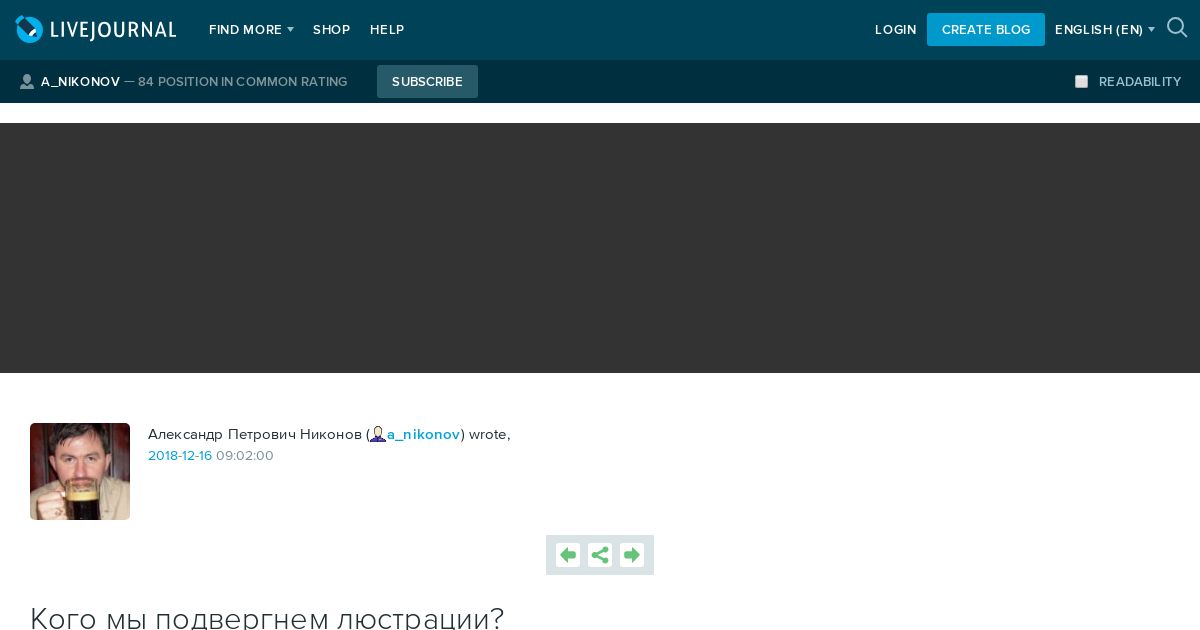The image size is (1200, 630).
Task: Open the search magnifier icon
Action: pos(1177,28)
